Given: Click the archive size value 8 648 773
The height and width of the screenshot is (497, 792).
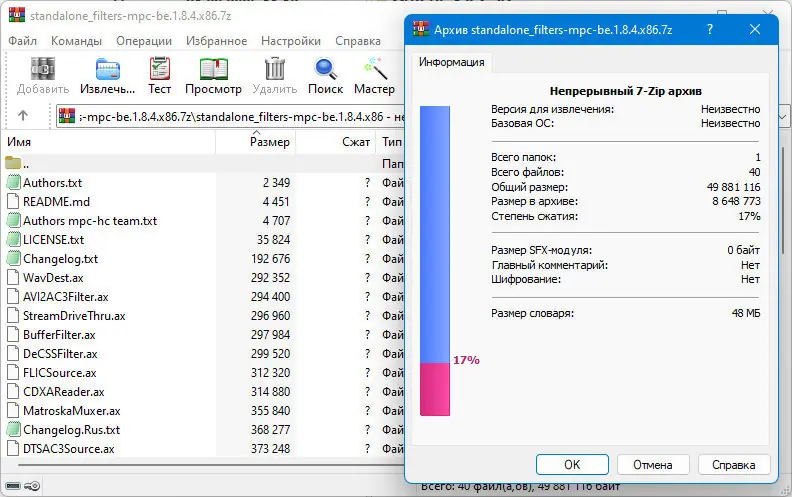Looking at the screenshot, I should click(736, 201).
